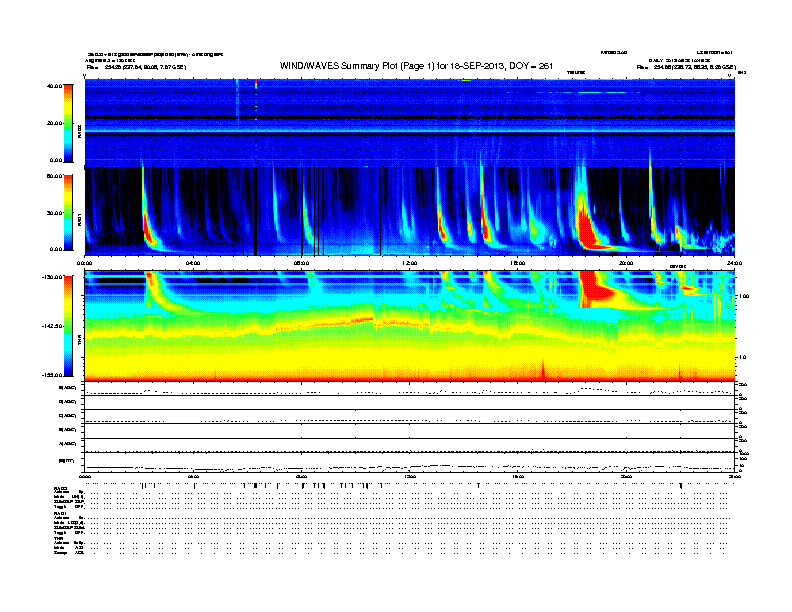Viewport: 792px width, 612px height.
Task: Select the 30.00 color scale label
Action: point(54,213)
